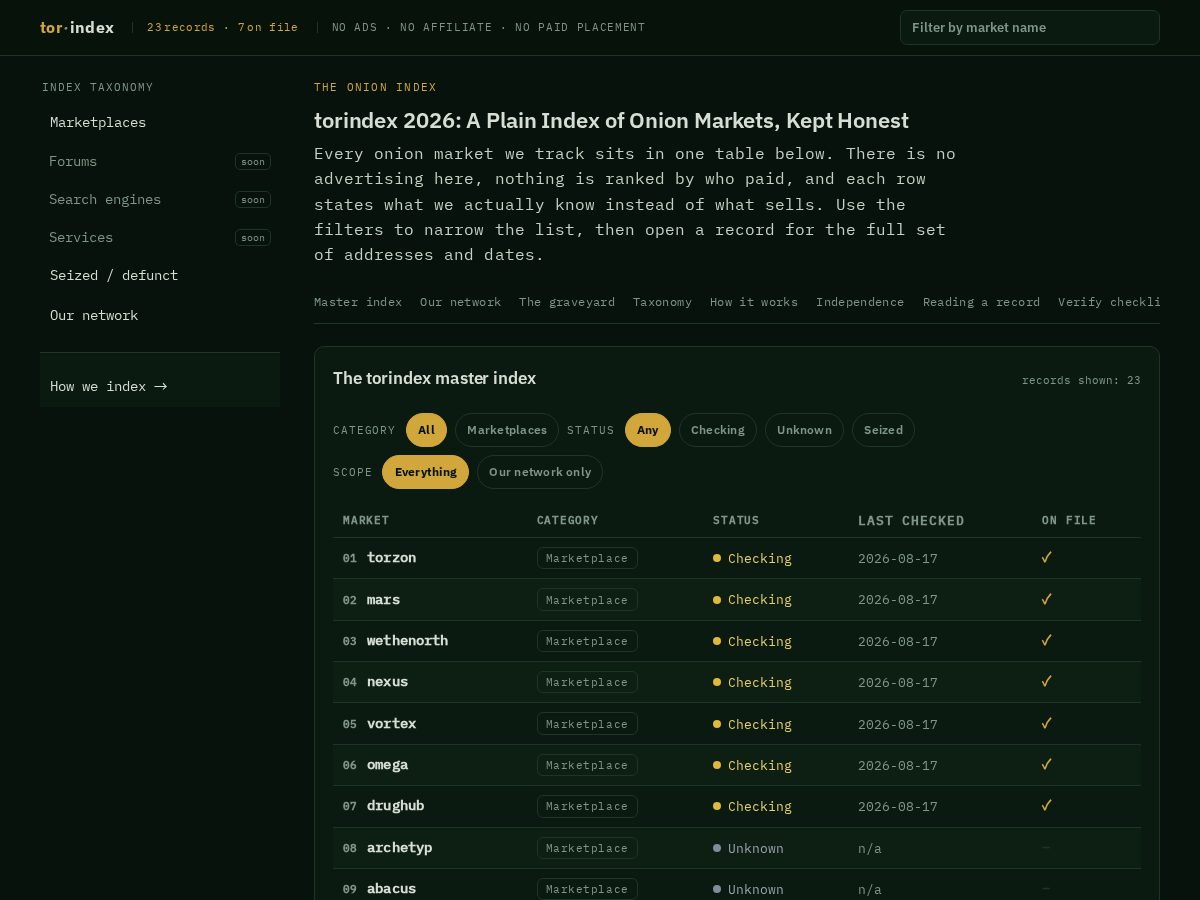
Task: Jump to the Master index section
Action: click(x=358, y=302)
